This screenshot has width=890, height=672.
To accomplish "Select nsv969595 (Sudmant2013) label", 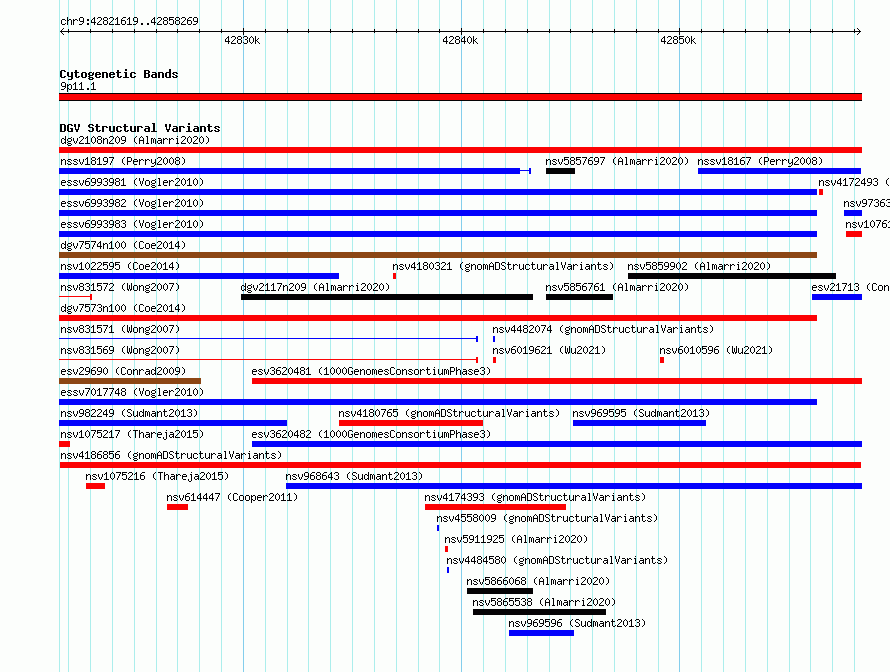I will tap(641, 413).
